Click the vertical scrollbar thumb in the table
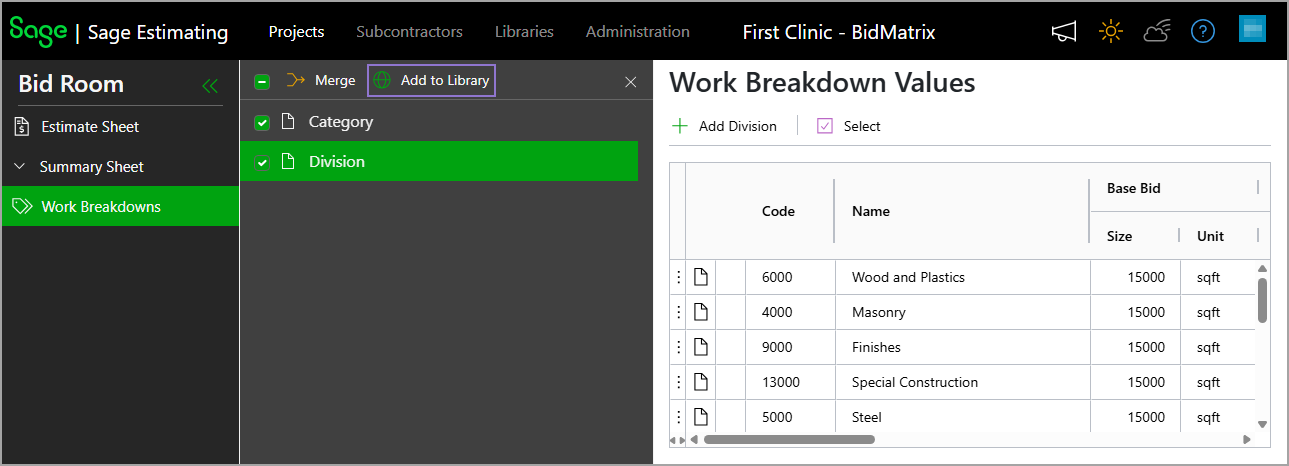Viewport: 1289px width, 466px height. tap(1262, 300)
